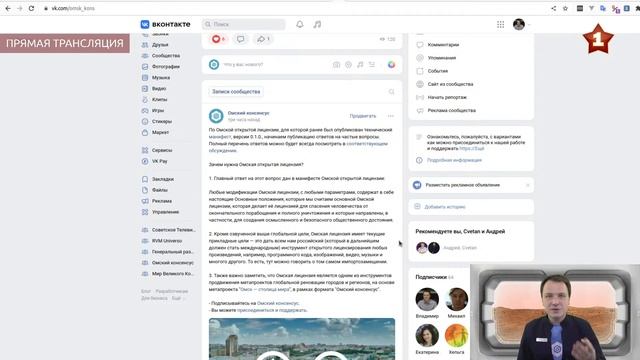Open the 'Омский консенсус' post author name
Screen dimensions: 640x360
pyautogui.click(x=248, y=113)
